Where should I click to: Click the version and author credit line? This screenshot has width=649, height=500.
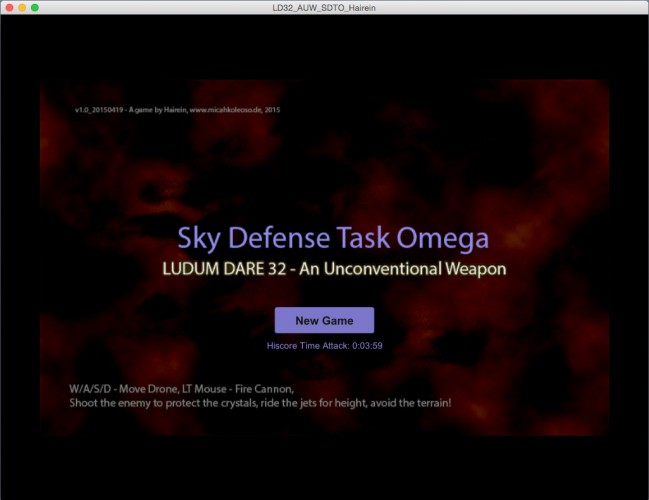click(x=178, y=110)
